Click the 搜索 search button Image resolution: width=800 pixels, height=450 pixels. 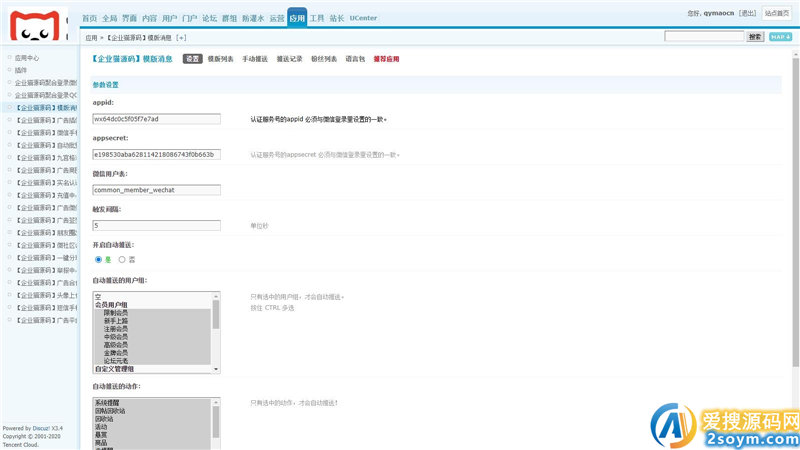(x=755, y=37)
